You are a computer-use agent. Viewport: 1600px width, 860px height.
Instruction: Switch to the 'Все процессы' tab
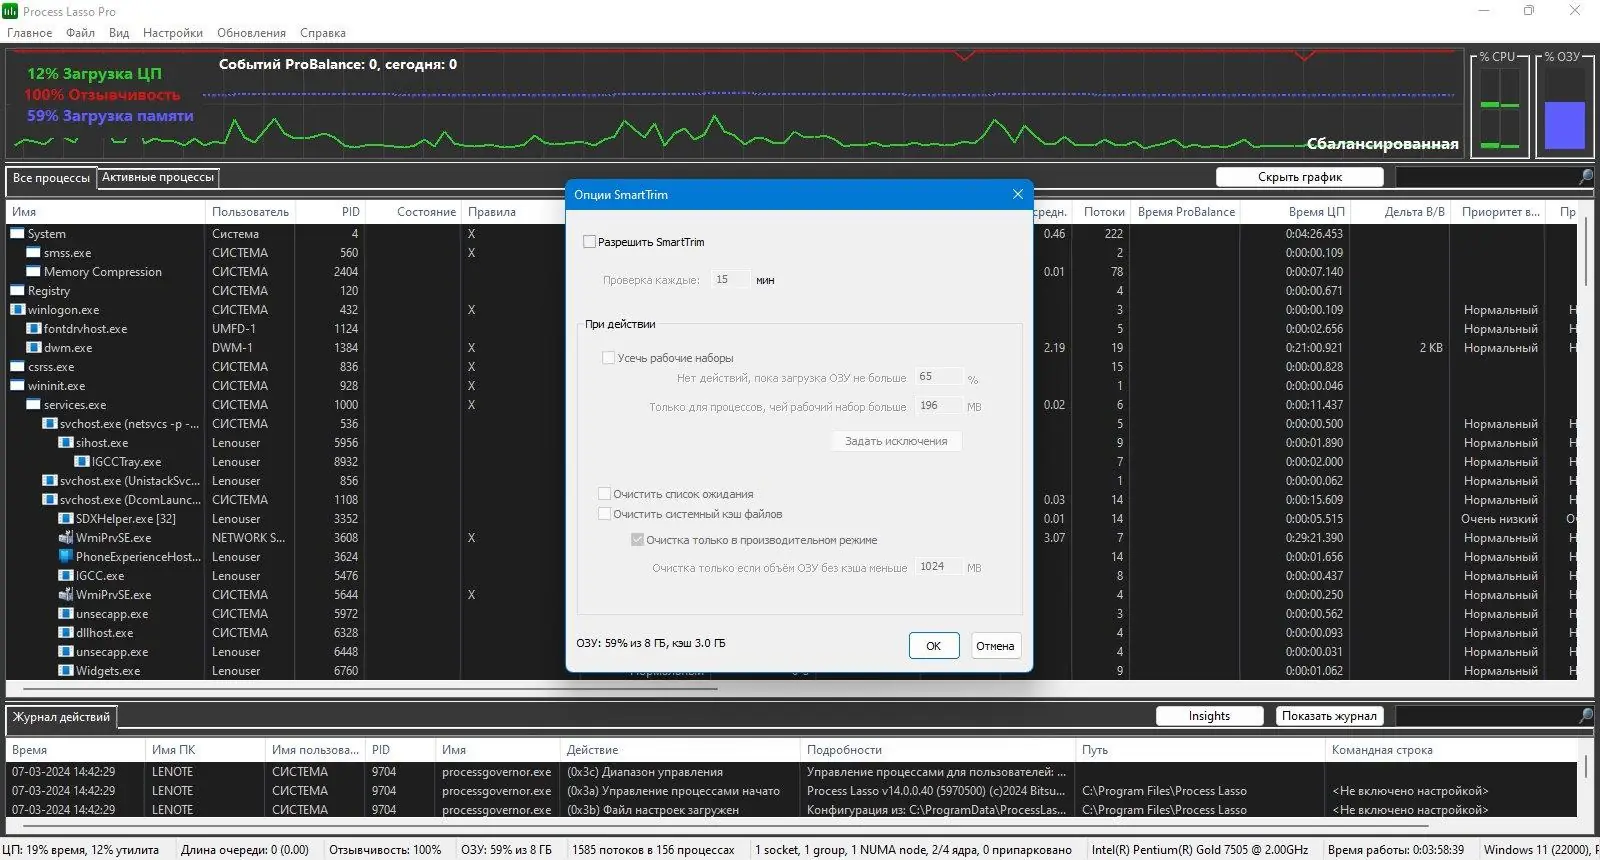click(51, 178)
